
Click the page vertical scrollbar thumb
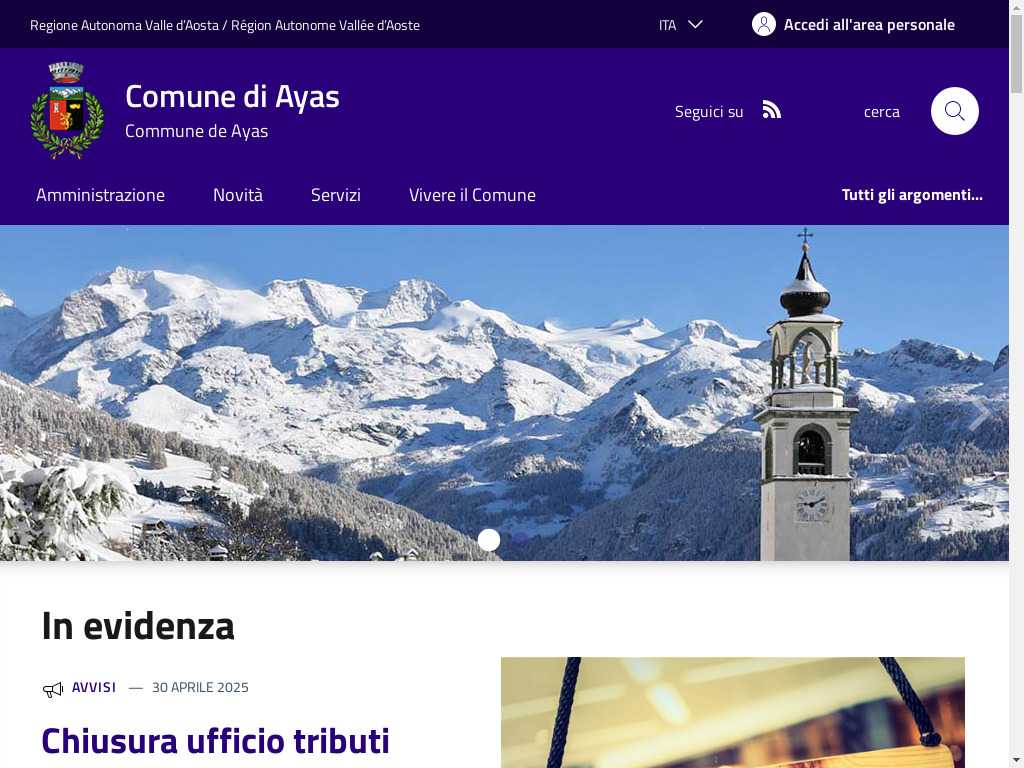coord(1016,54)
